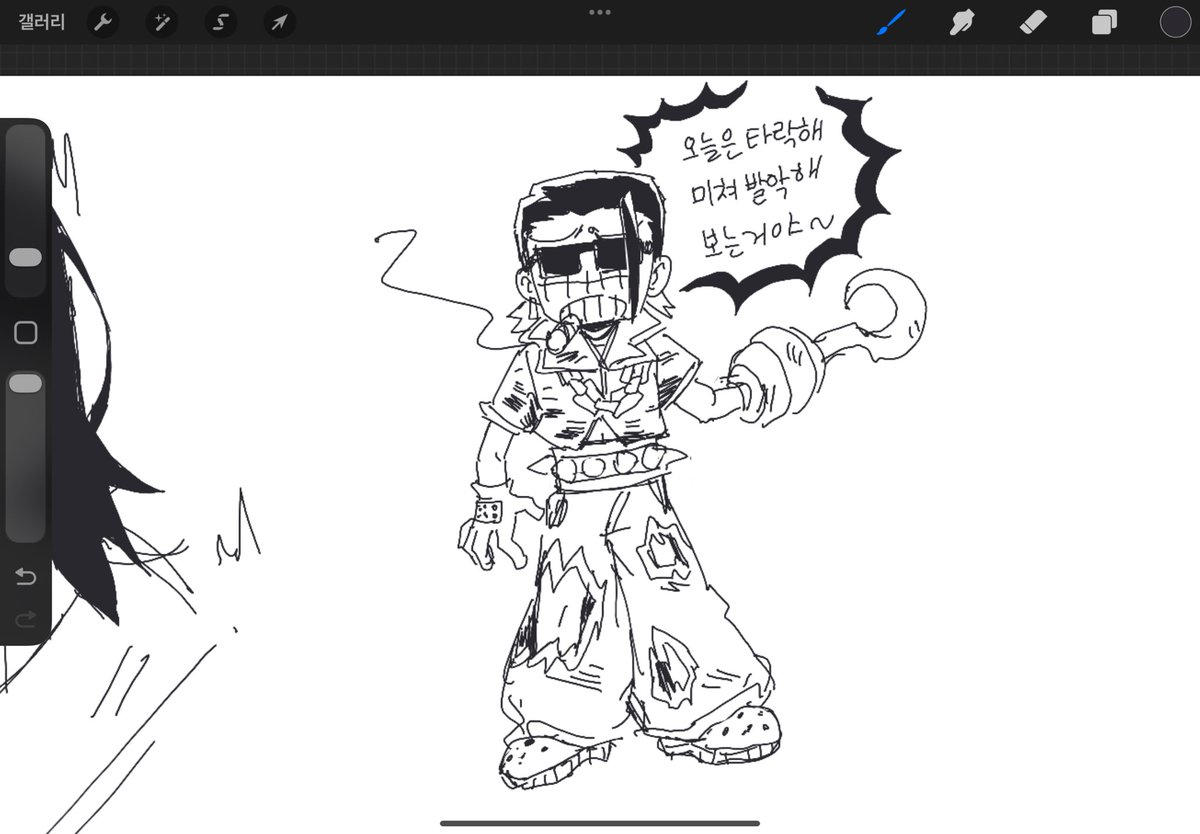Open the Actions wrench menu
Viewport: 1200px width, 834px height.
(102, 22)
